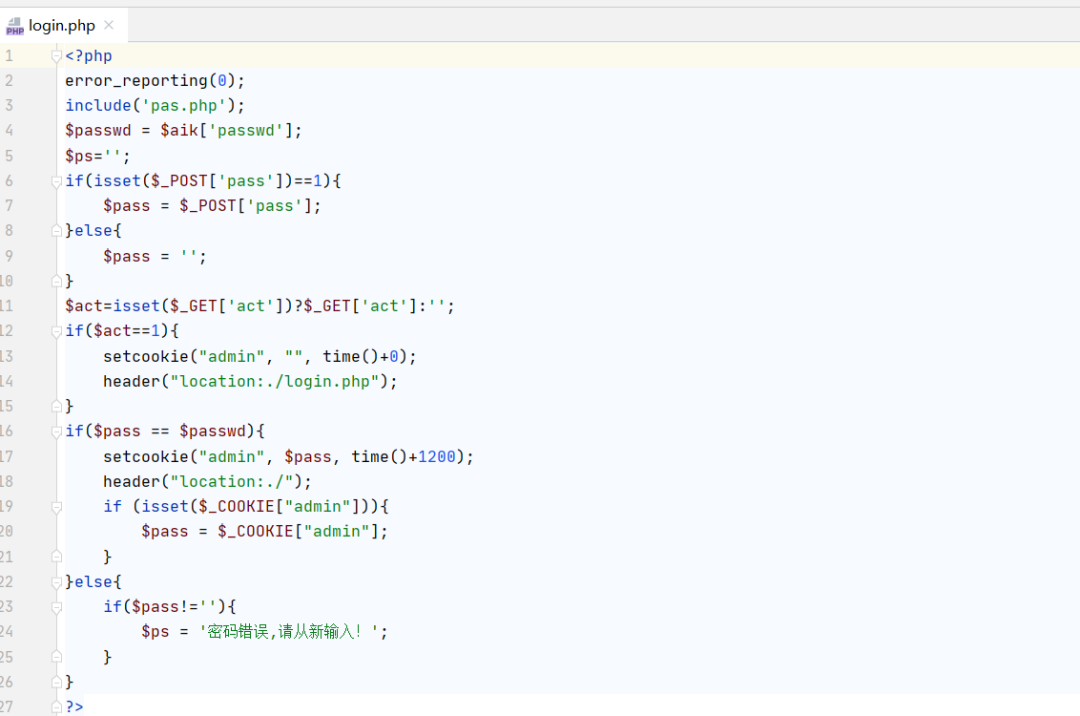Collapse the if isset $_COOKIE block on line 19
The height and width of the screenshot is (716, 1080).
click(56, 507)
